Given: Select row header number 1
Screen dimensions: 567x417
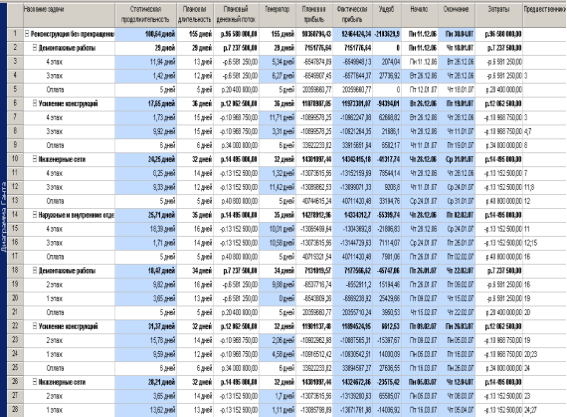Looking at the screenshot, I should 15,34.
